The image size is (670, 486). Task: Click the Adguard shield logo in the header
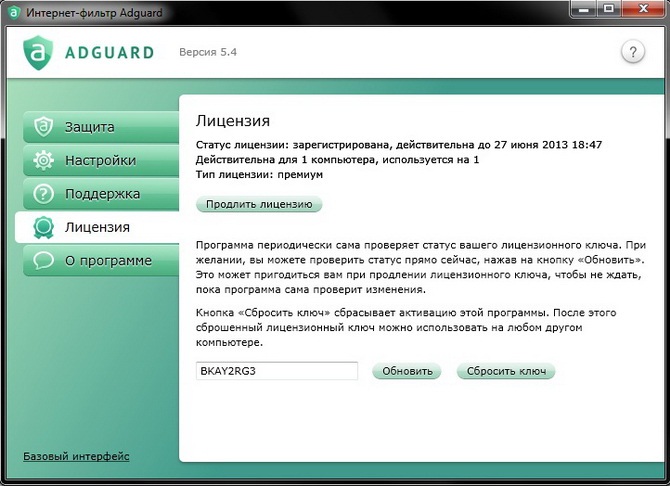click(x=38, y=53)
